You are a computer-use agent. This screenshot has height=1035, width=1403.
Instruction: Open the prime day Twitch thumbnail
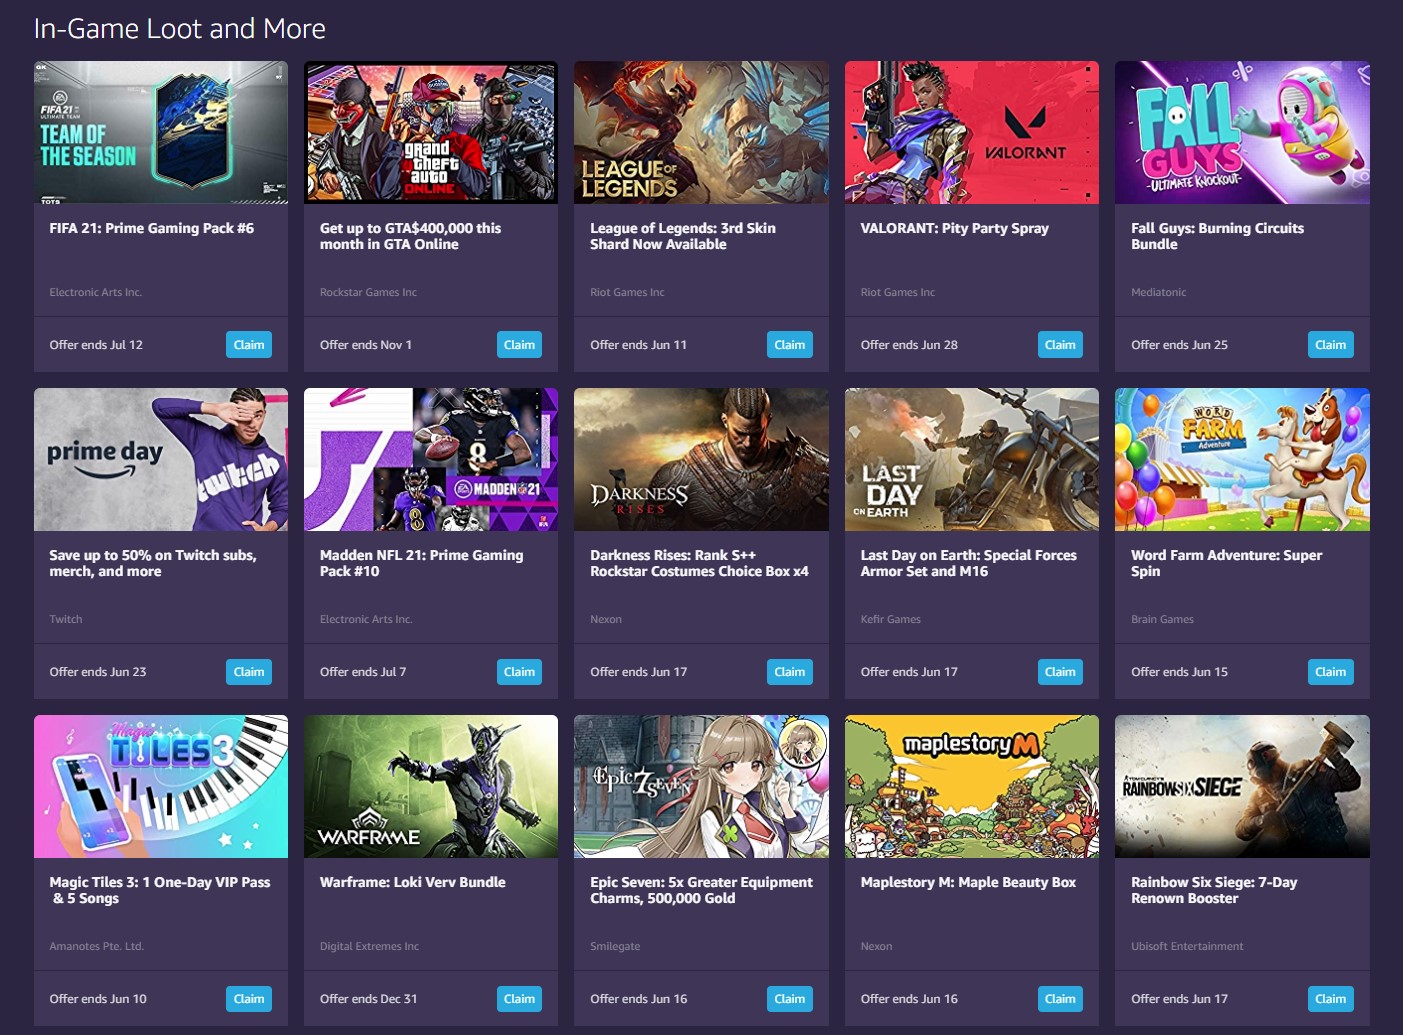[161, 459]
